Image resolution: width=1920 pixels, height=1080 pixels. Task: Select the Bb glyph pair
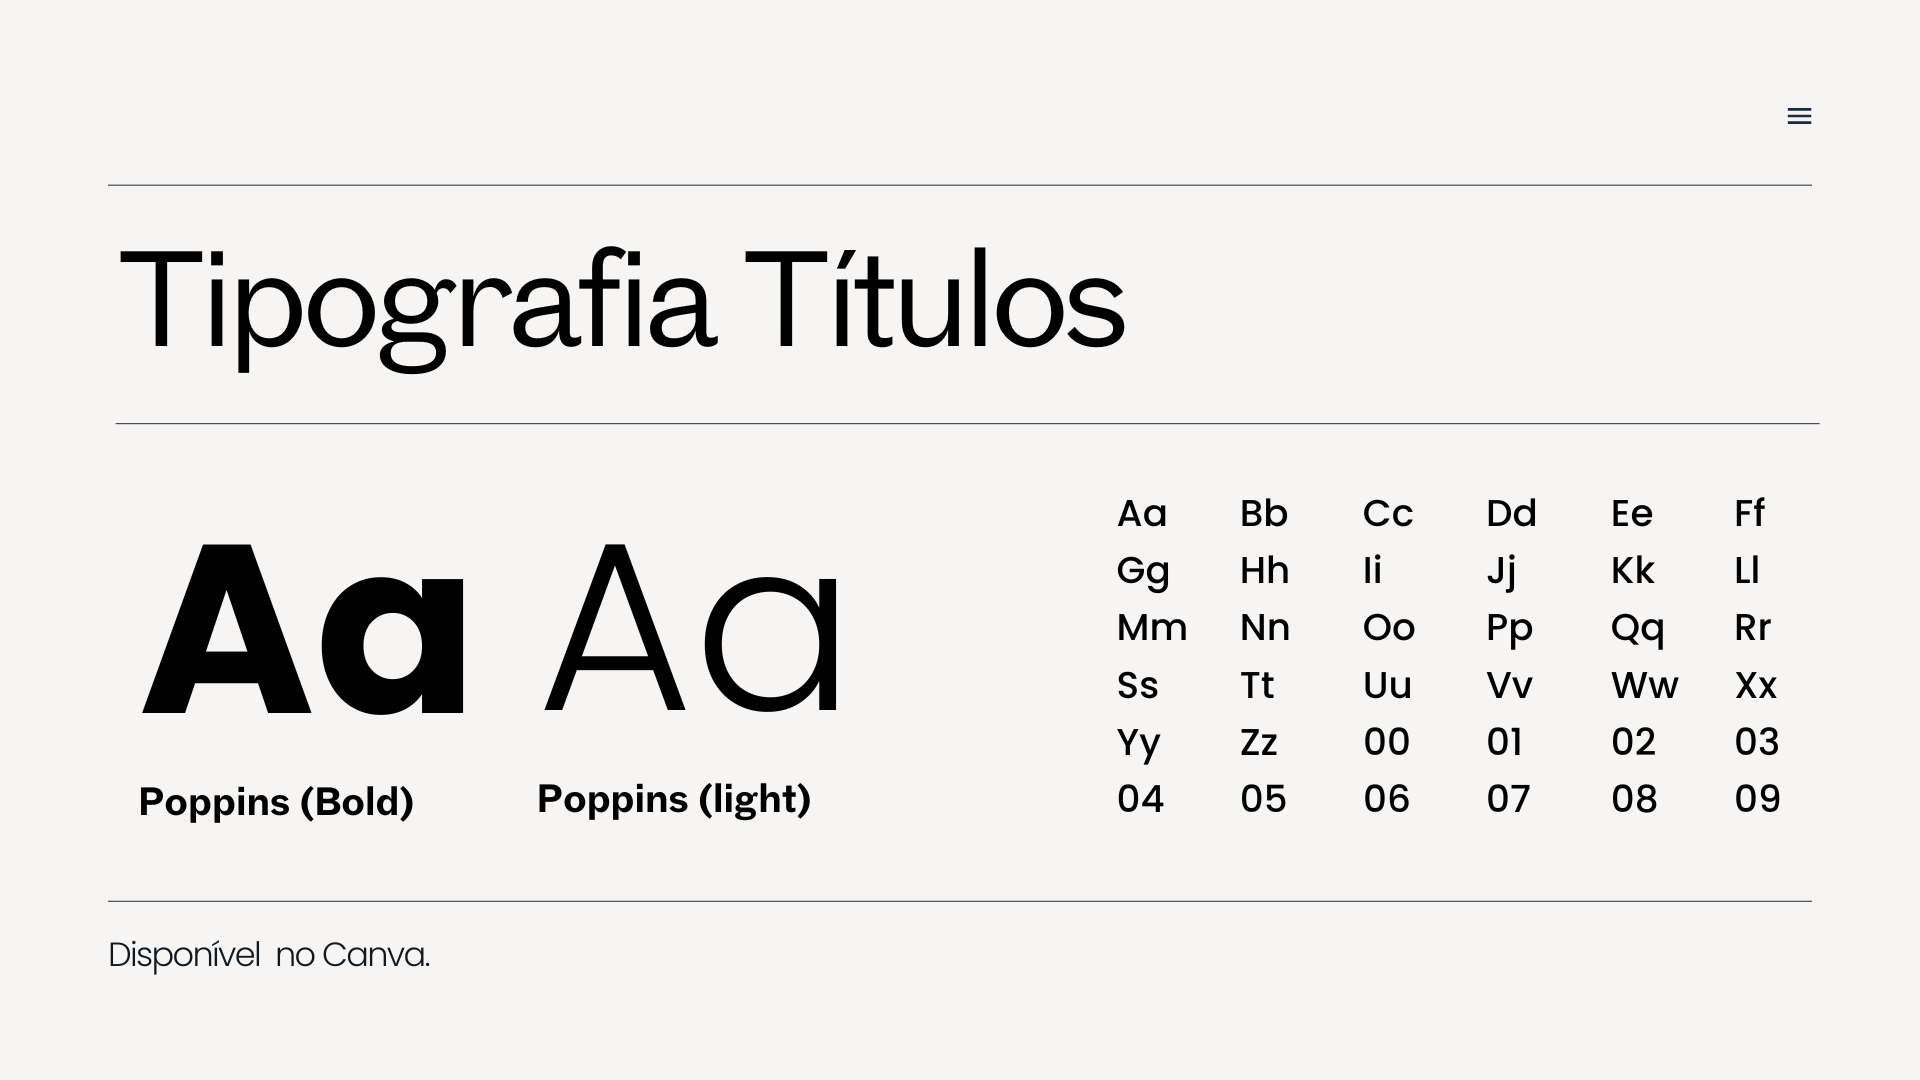coord(1264,513)
